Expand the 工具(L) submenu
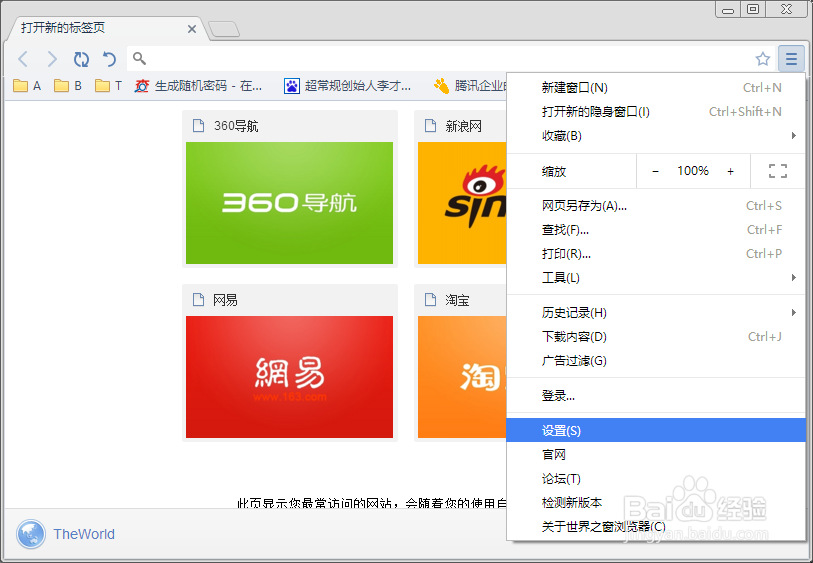The height and width of the screenshot is (563, 813). 656,278
